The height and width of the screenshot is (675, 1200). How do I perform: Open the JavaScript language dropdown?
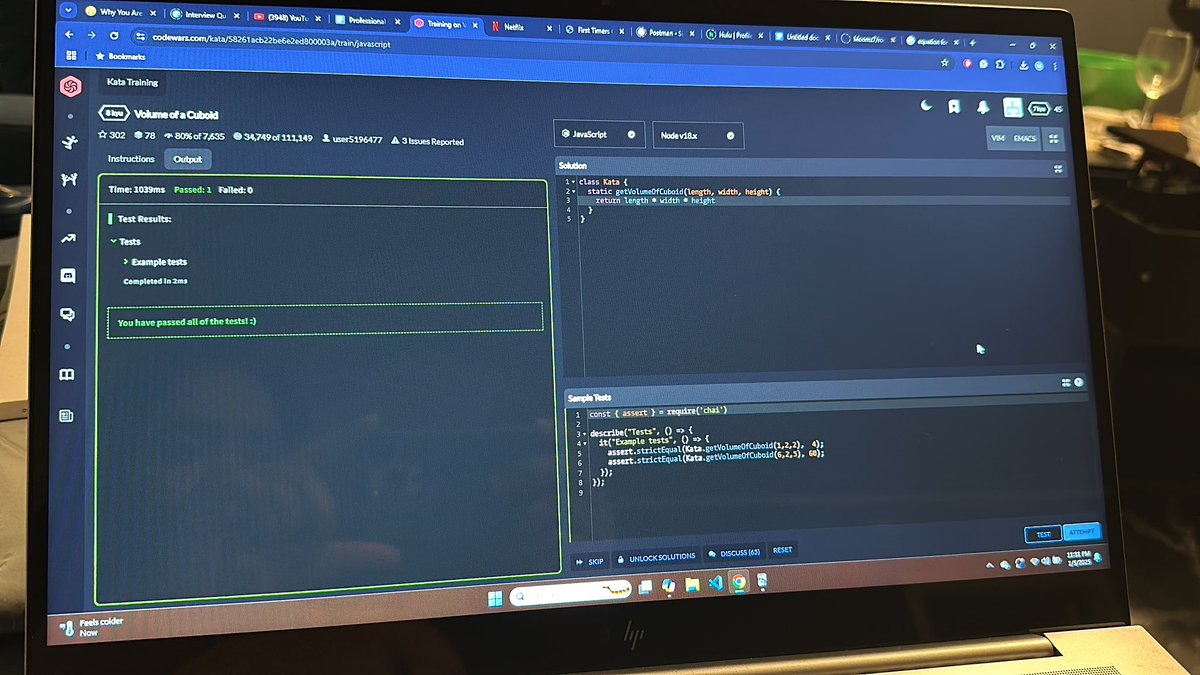coord(599,134)
